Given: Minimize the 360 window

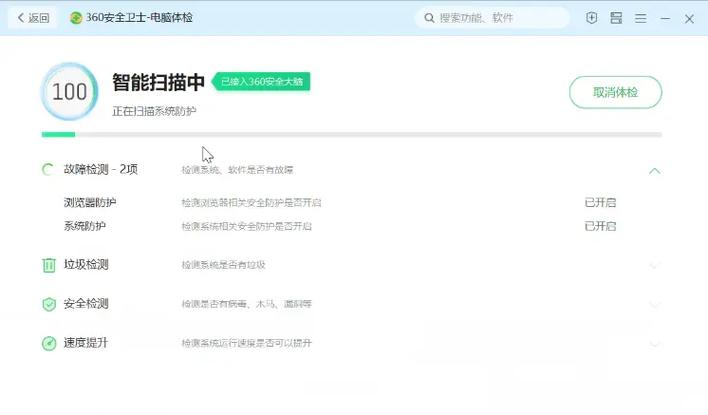Looking at the screenshot, I should [x=665, y=19].
